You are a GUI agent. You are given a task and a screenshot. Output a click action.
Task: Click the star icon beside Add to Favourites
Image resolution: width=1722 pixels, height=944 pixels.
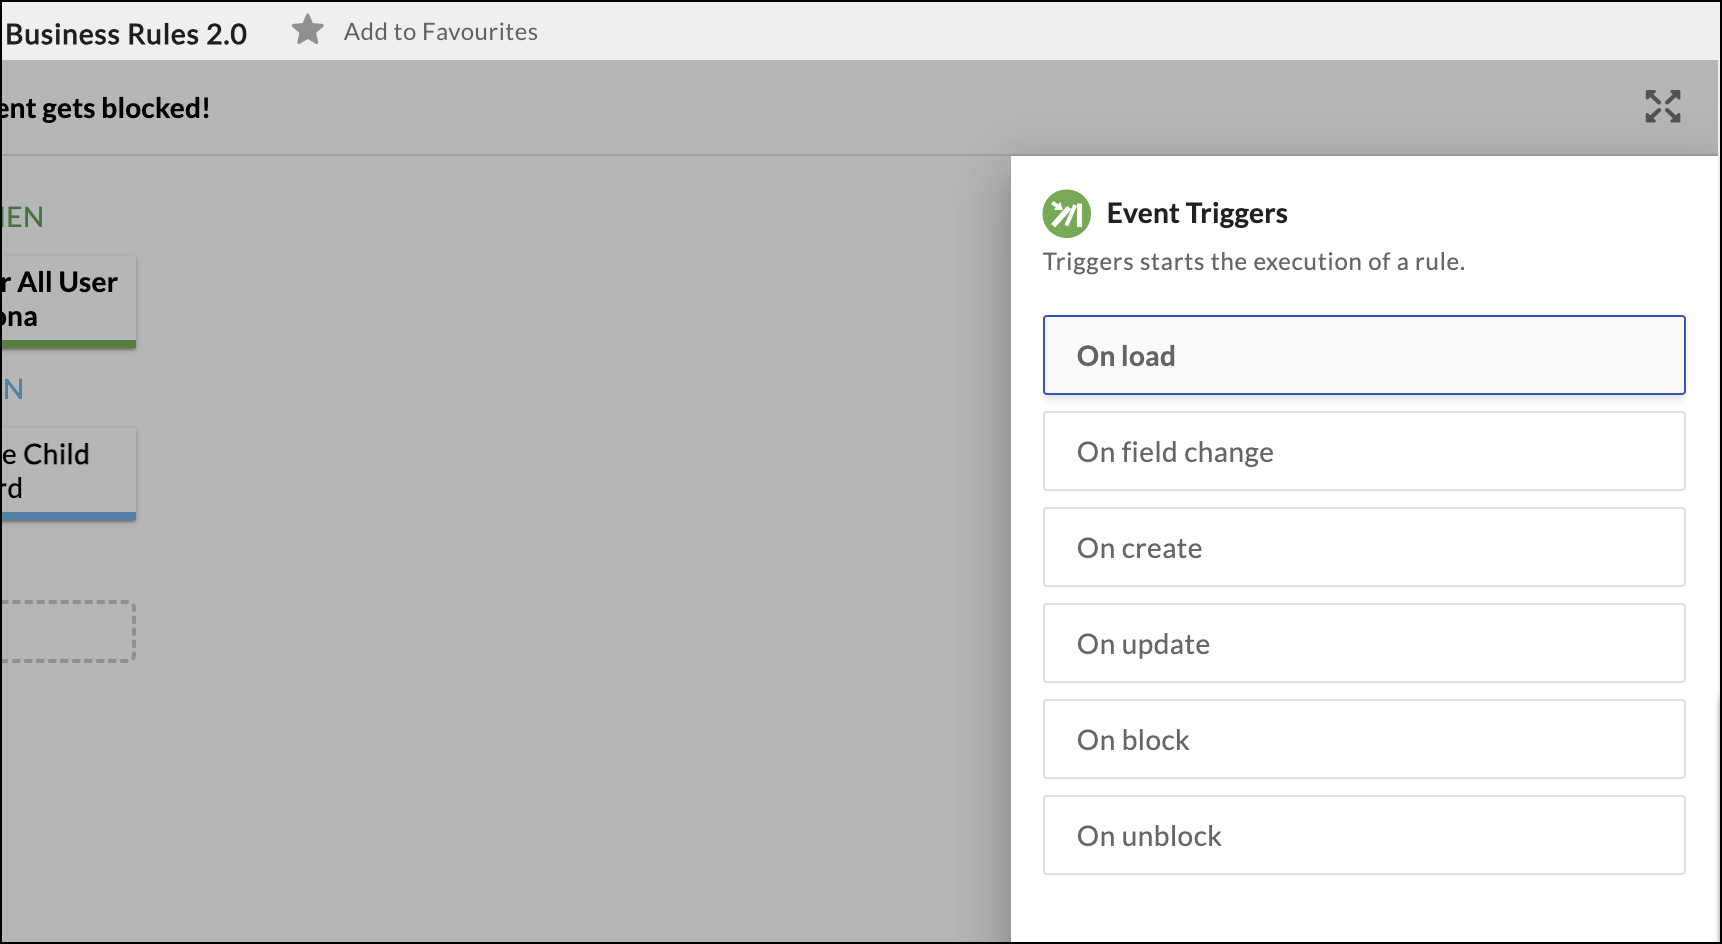click(307, 30)
